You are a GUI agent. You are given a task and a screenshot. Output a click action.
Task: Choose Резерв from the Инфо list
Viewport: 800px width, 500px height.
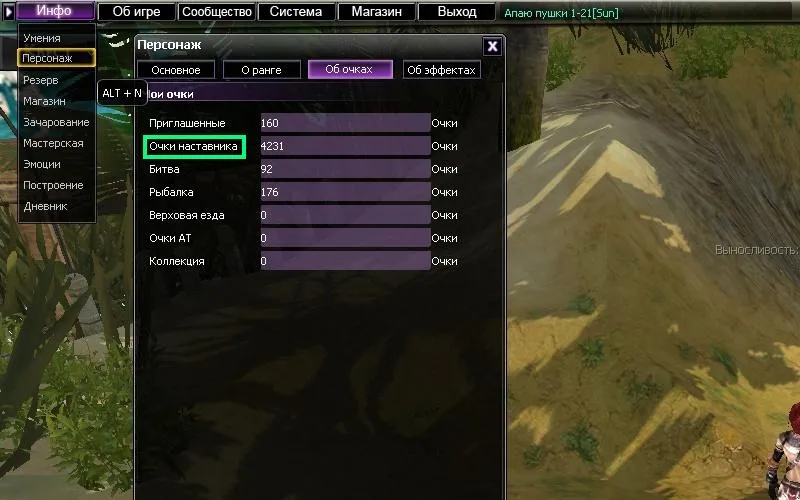point(41,81)
